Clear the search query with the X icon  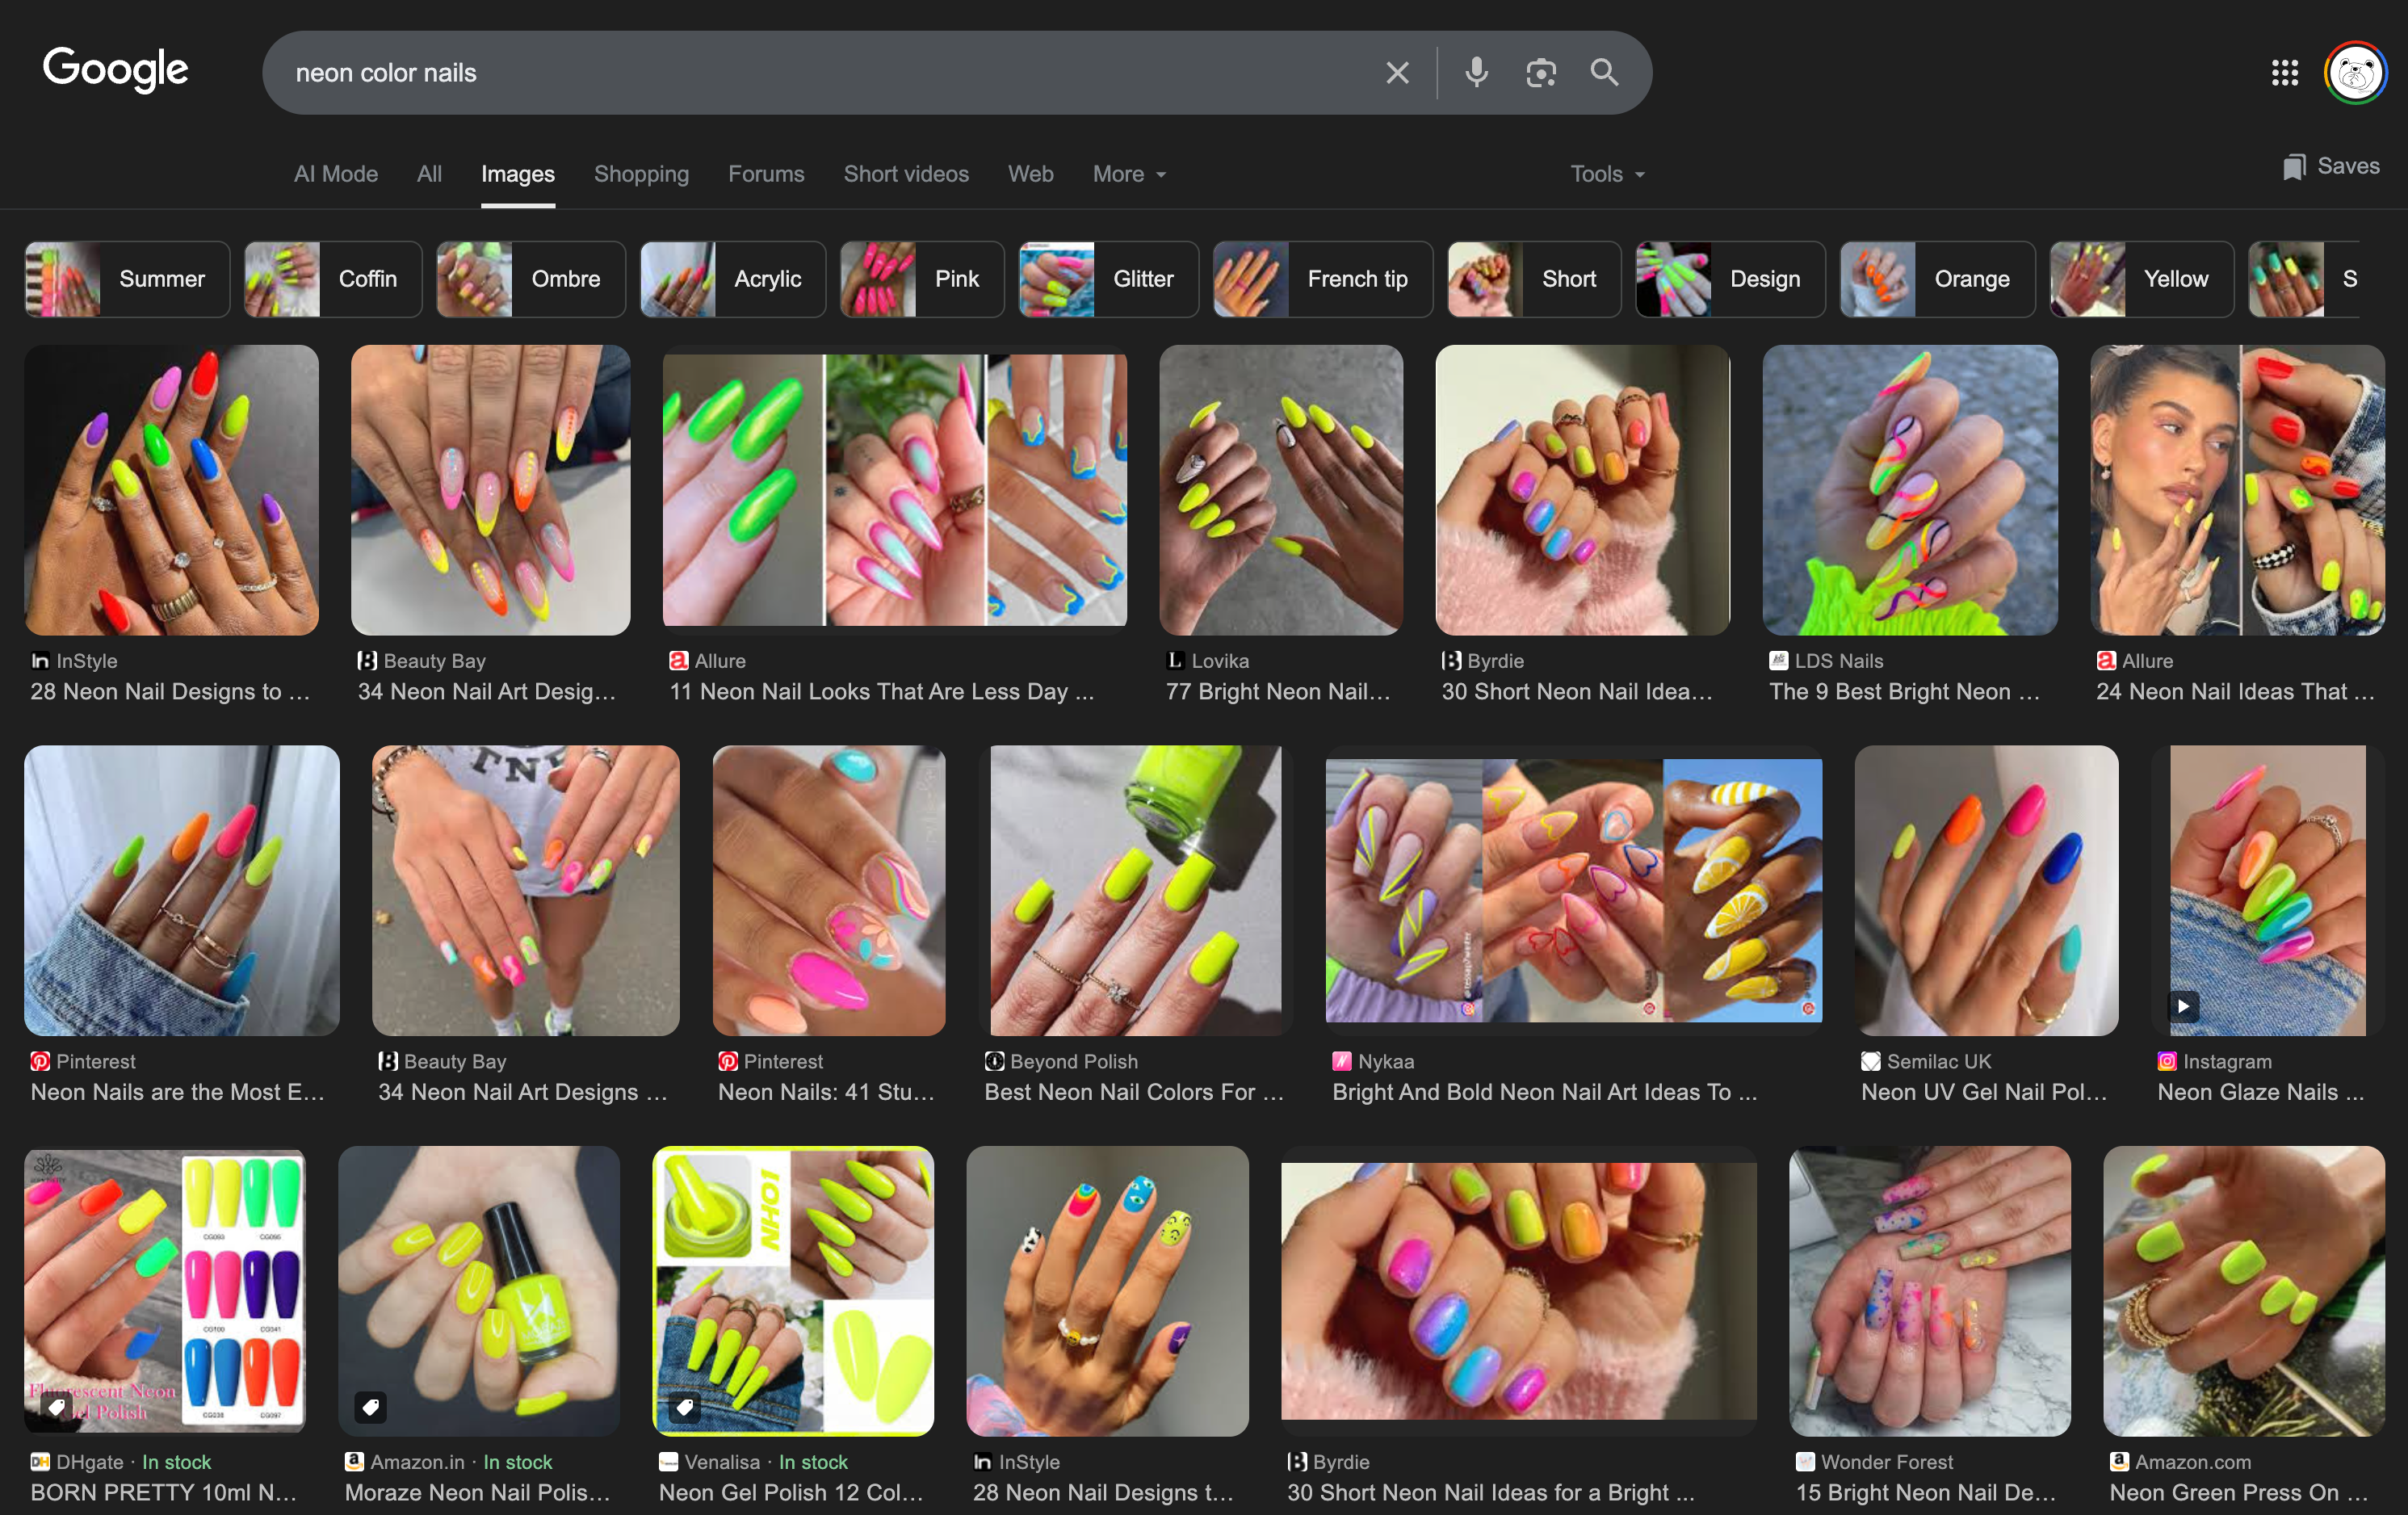click(1397, 72)
